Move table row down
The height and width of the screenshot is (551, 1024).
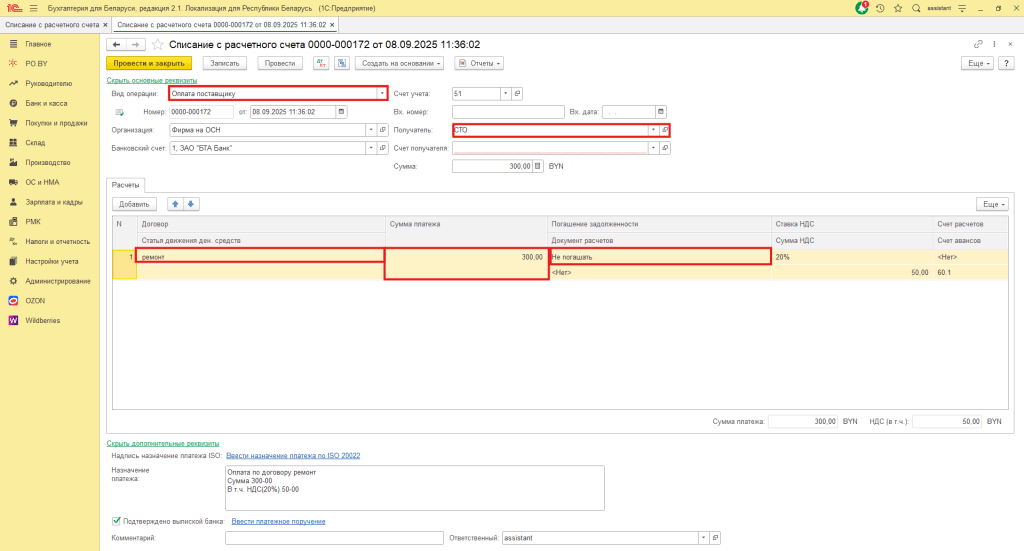click(191, 204)
